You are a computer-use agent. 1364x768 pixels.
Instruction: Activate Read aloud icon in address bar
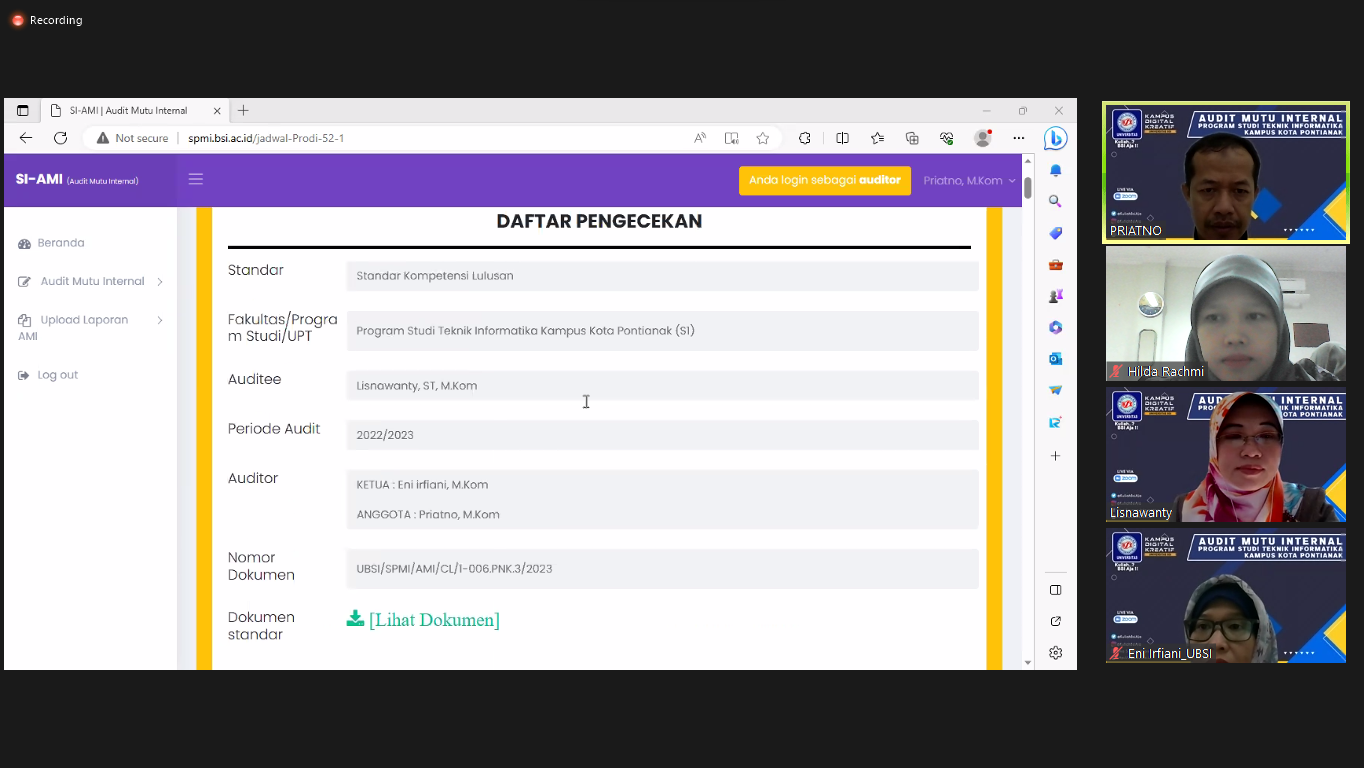(x=700, y=138)
